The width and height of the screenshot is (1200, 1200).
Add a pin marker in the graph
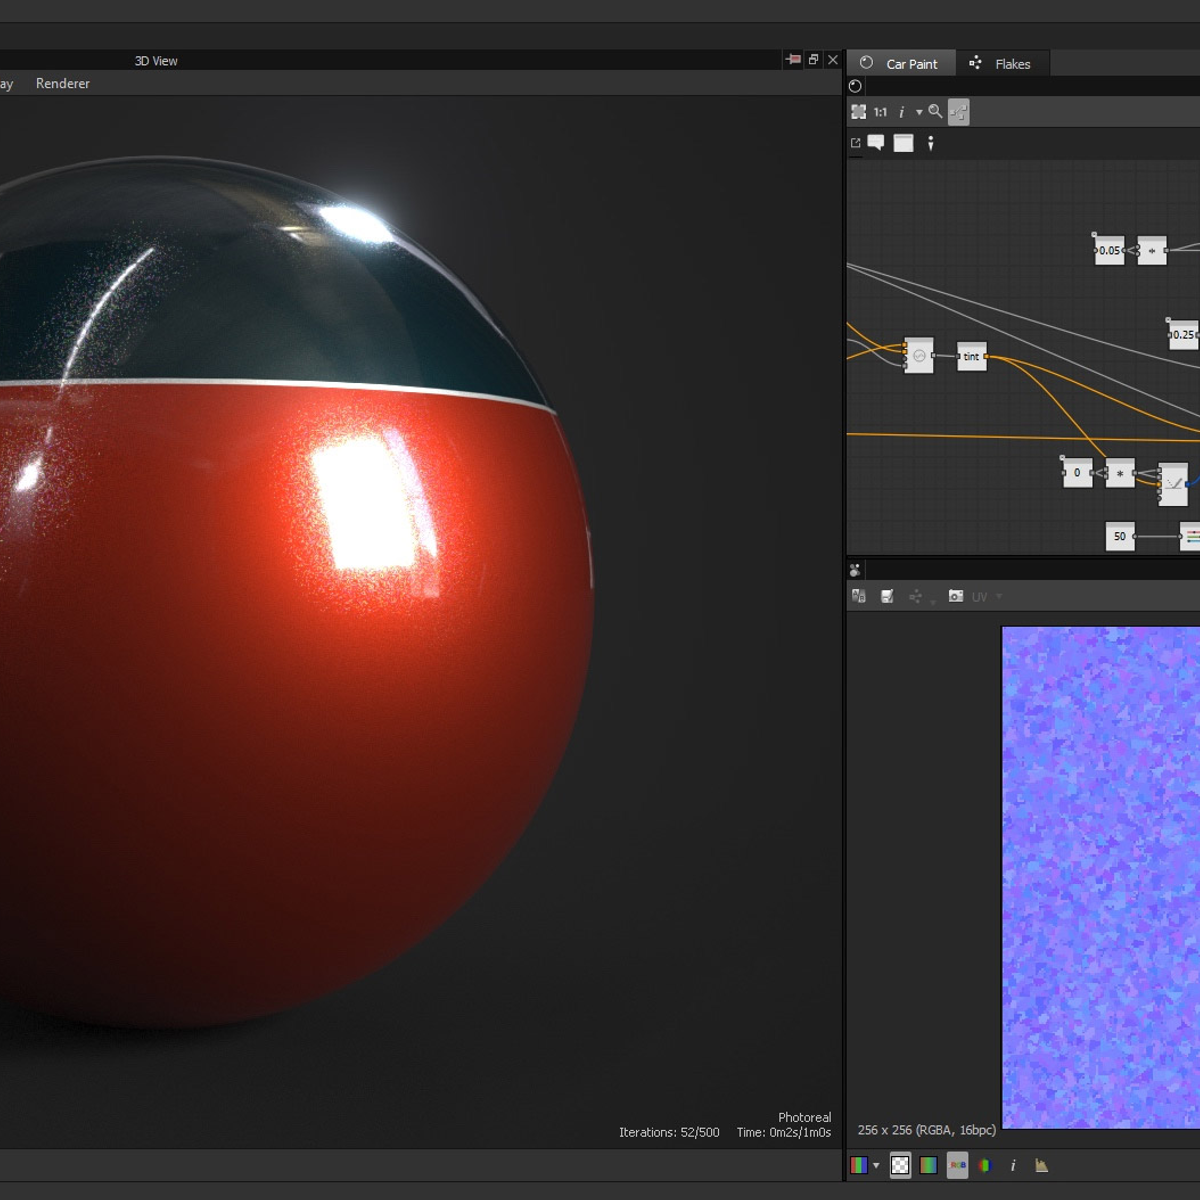click(x=931, y=143)
